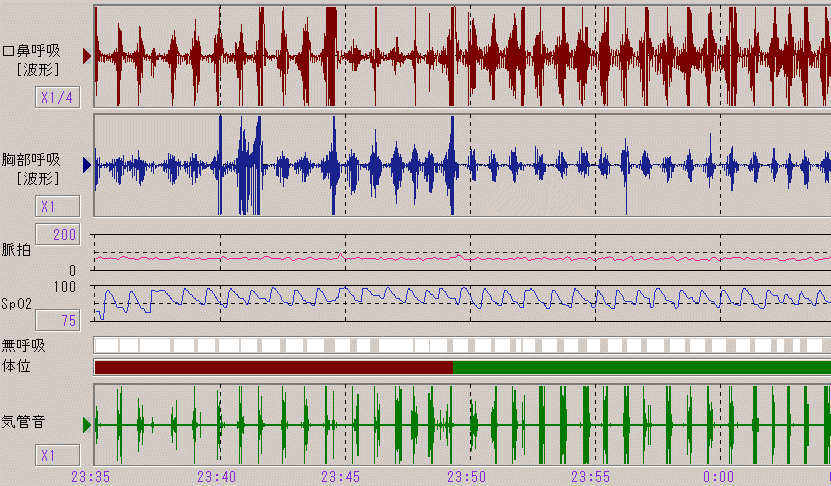
Task: Click the SpO2 channel label
Action: [16, 304]
